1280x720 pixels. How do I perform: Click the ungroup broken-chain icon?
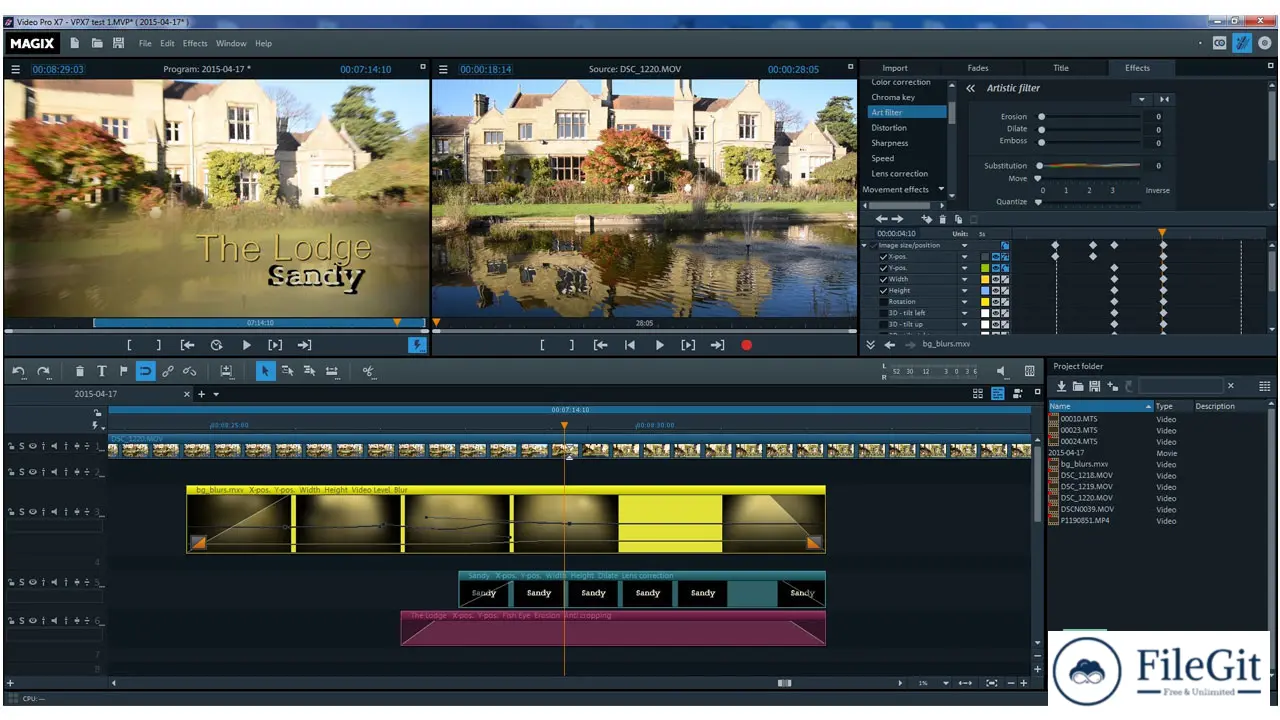click(189, 371)
